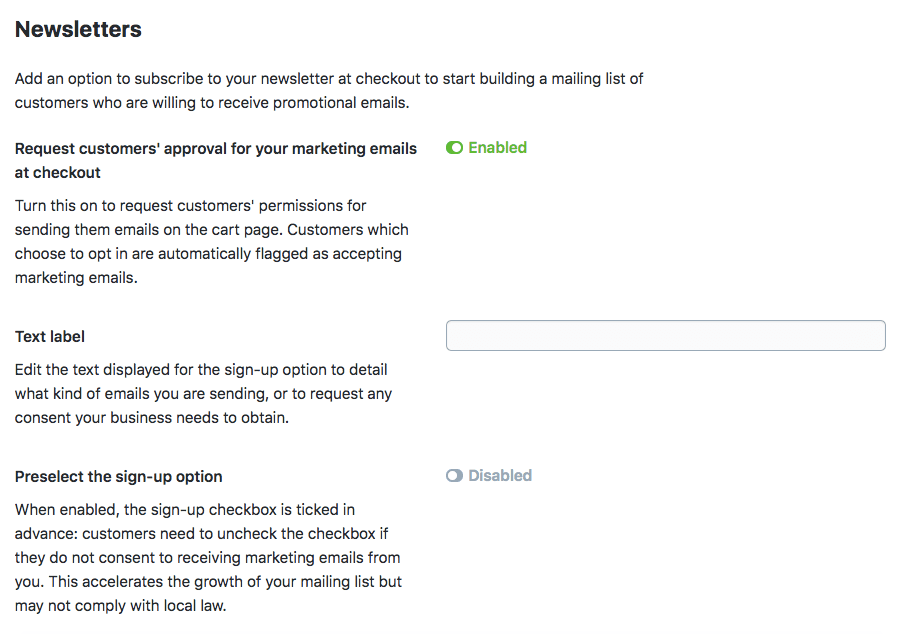Click the "willing to receive promotional emails" line
Screen dimensions: 901x634
click(x=212, y=103)
